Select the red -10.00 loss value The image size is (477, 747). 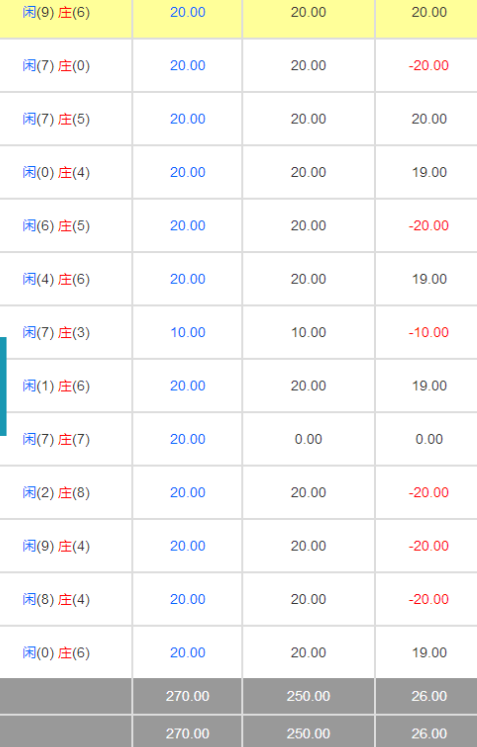(x=429, y=332)
